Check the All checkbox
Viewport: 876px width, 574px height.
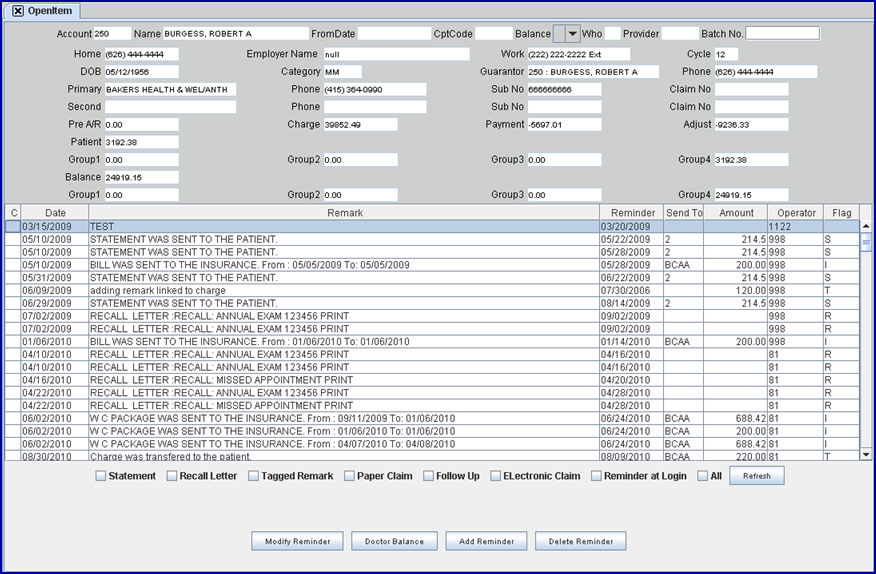click(703, 476)
